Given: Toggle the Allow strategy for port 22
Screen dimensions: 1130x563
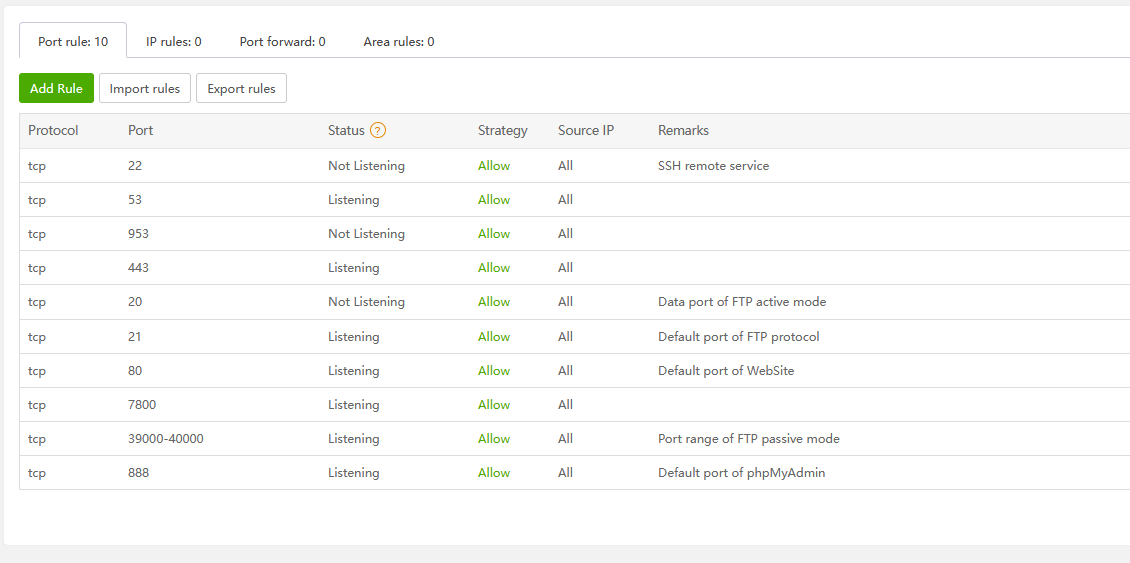Looking at the screenshot, I should coord(494,166).
